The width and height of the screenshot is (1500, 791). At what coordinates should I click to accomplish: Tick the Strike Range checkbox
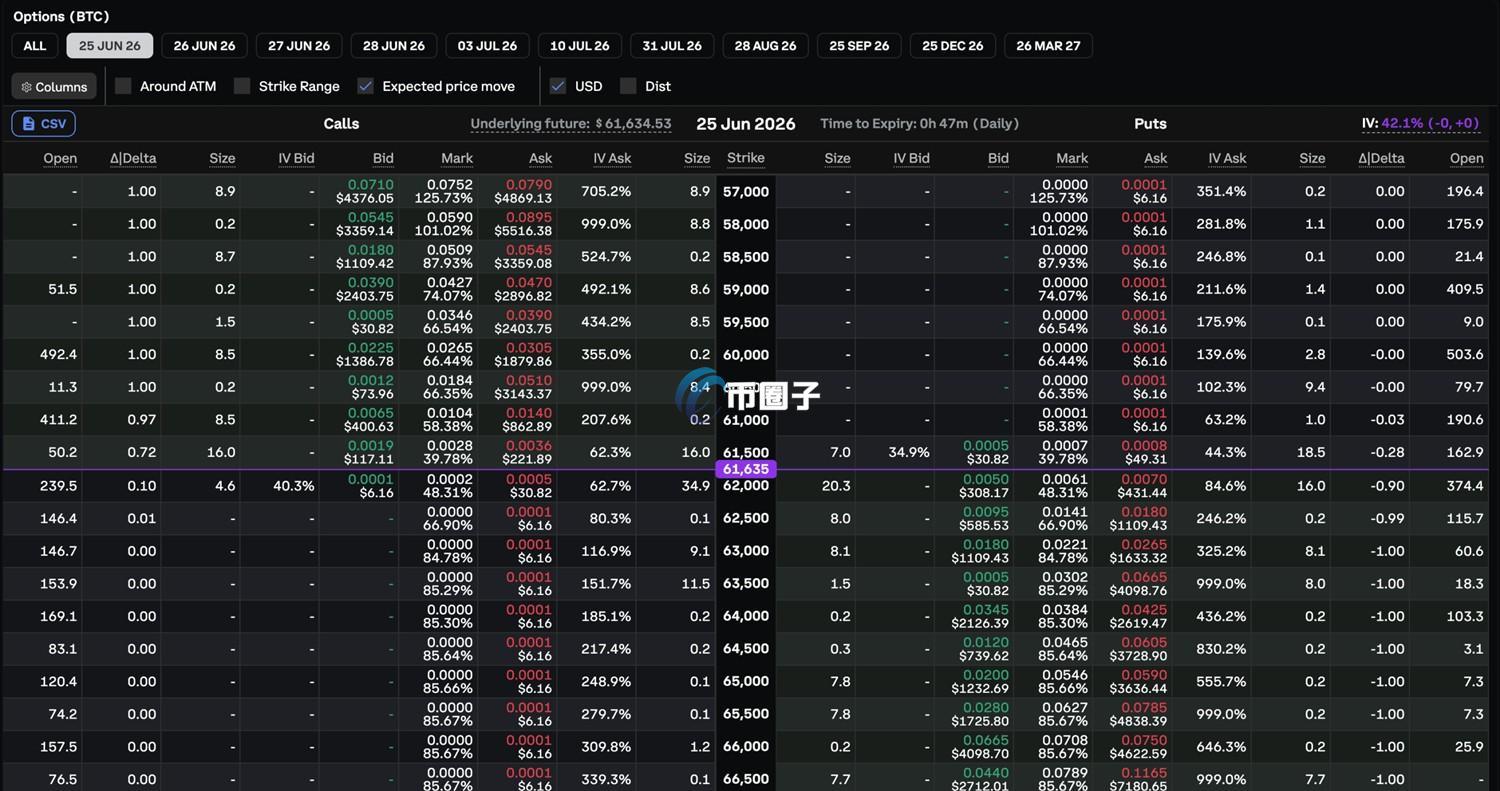click(x=242, y=86)
